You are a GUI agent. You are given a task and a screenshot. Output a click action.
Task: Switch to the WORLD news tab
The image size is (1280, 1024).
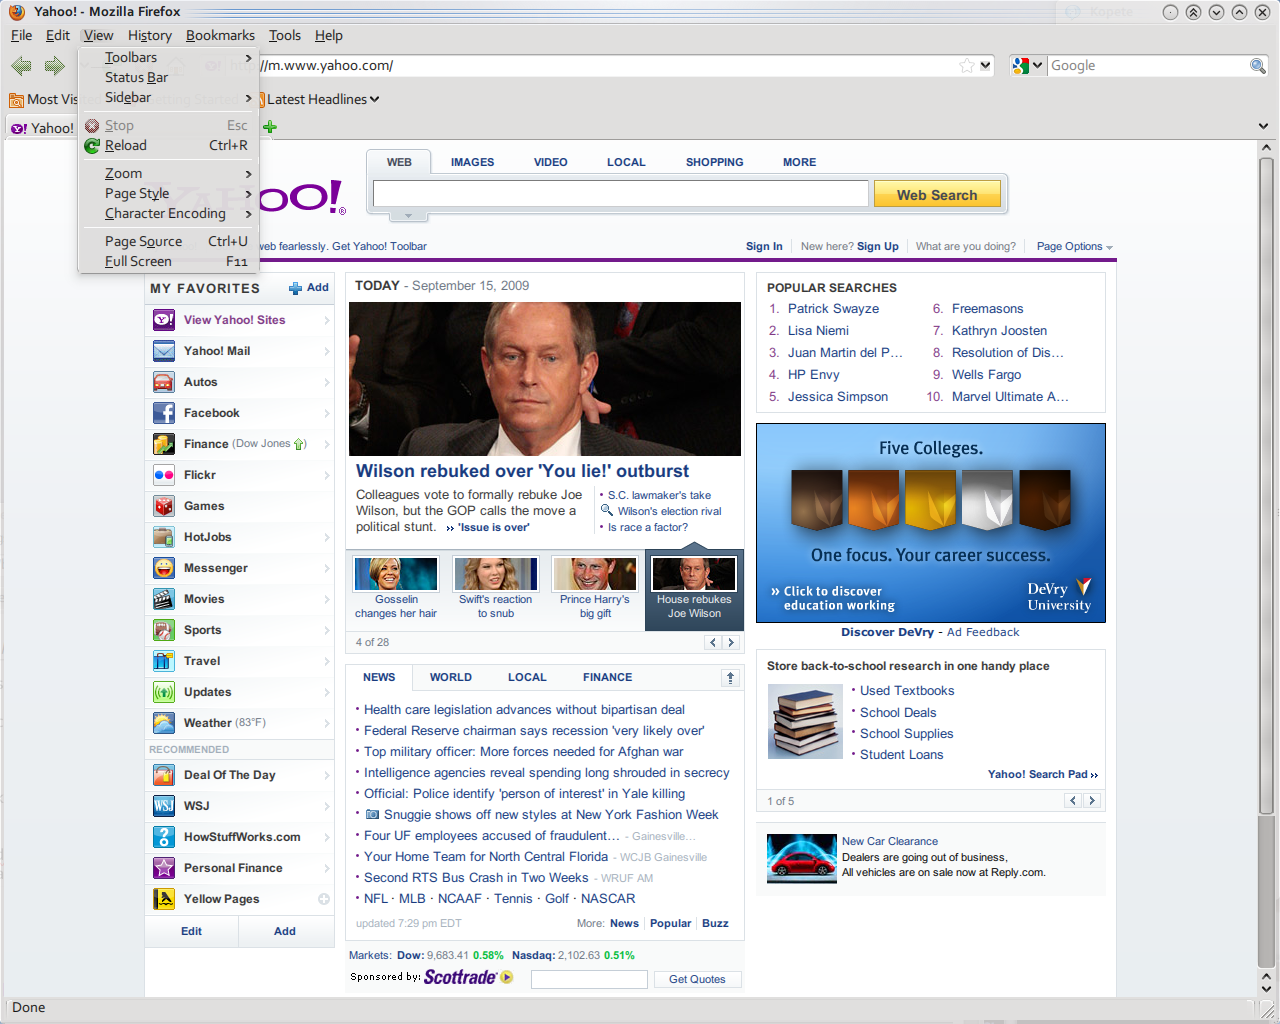pyautogui.click(x=451, y=677)
